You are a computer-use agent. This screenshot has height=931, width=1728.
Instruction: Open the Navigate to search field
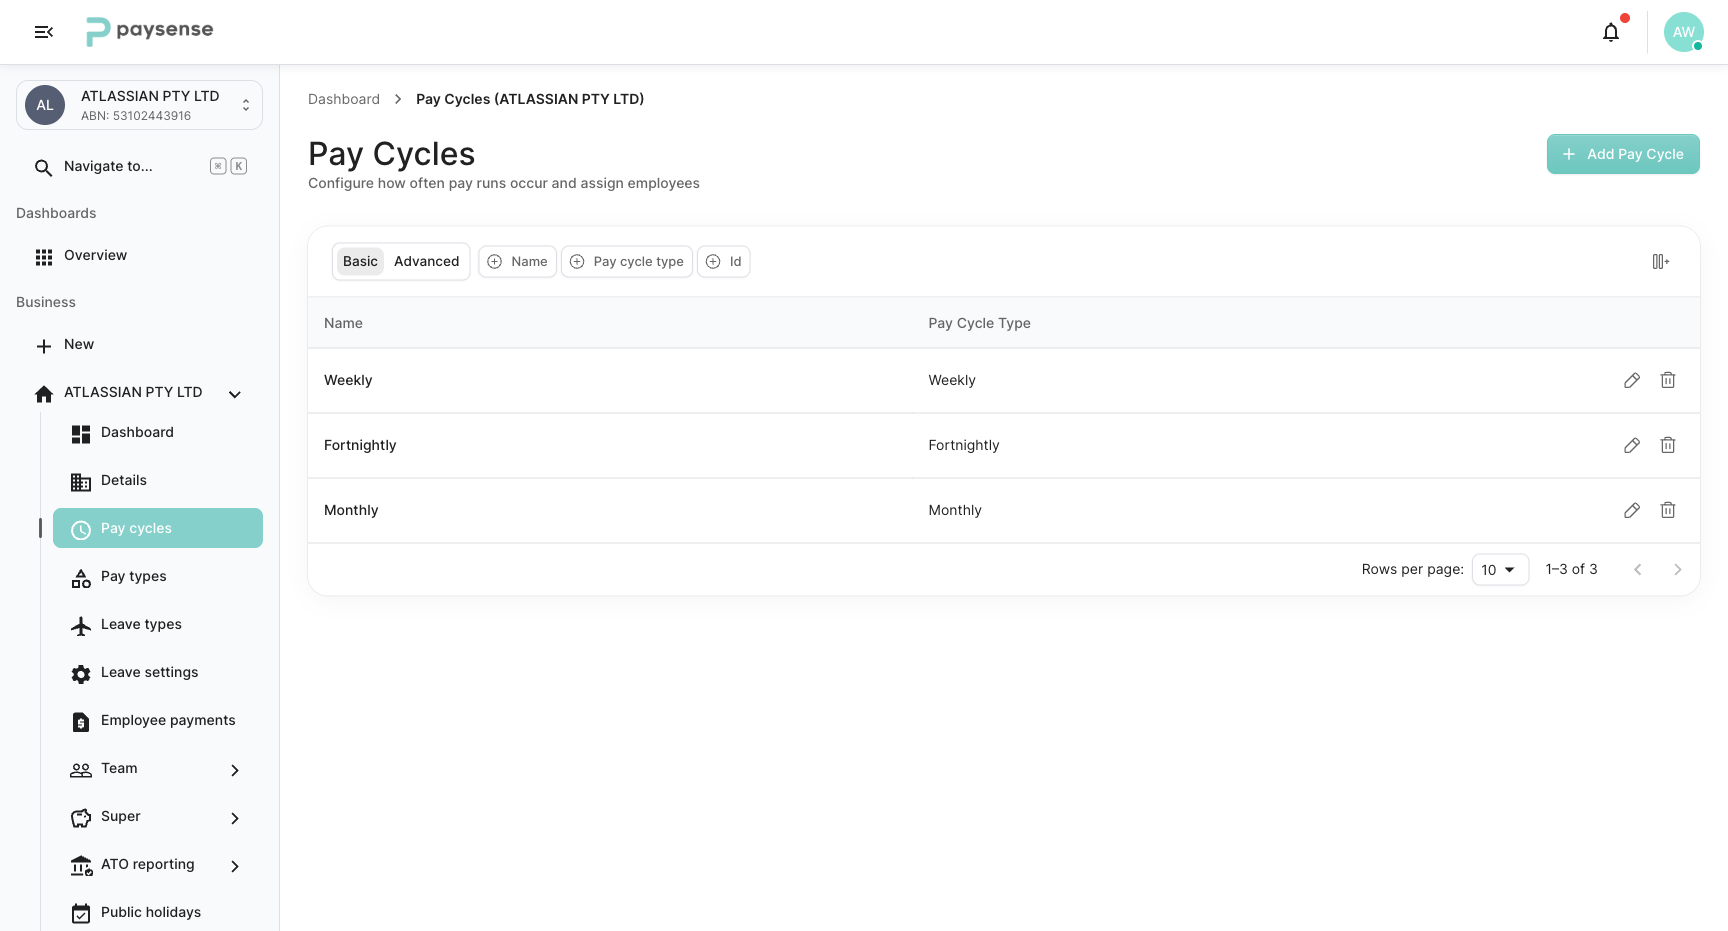(x=139, y=166)
